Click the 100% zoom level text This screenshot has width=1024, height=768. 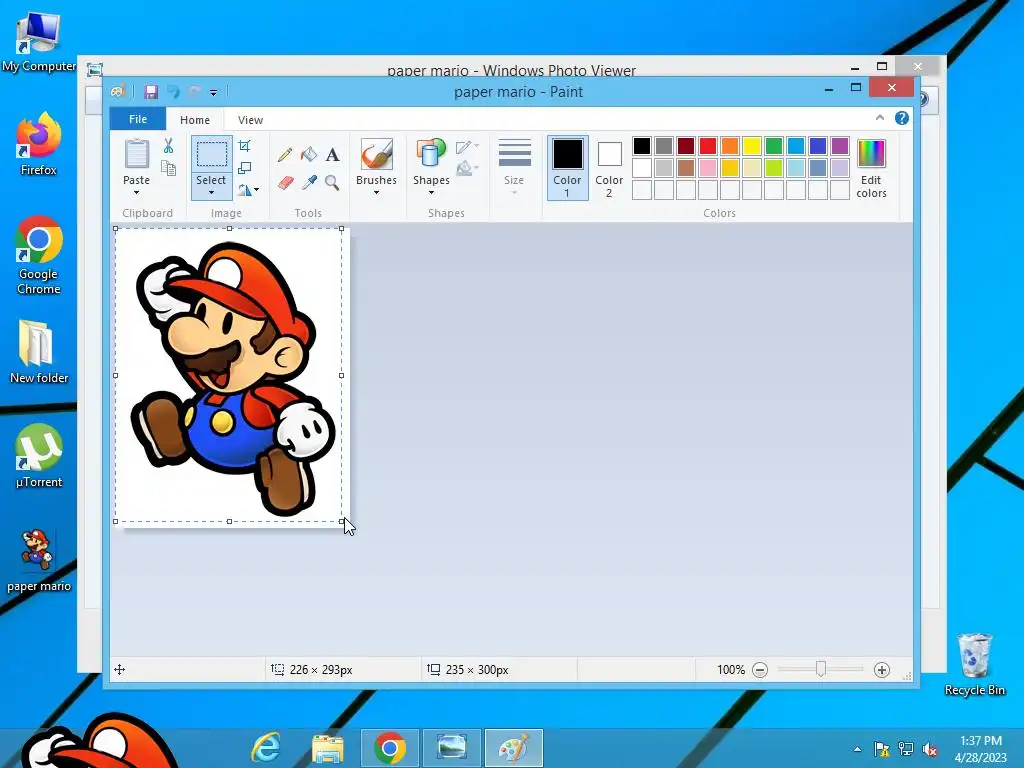(730, 669)
